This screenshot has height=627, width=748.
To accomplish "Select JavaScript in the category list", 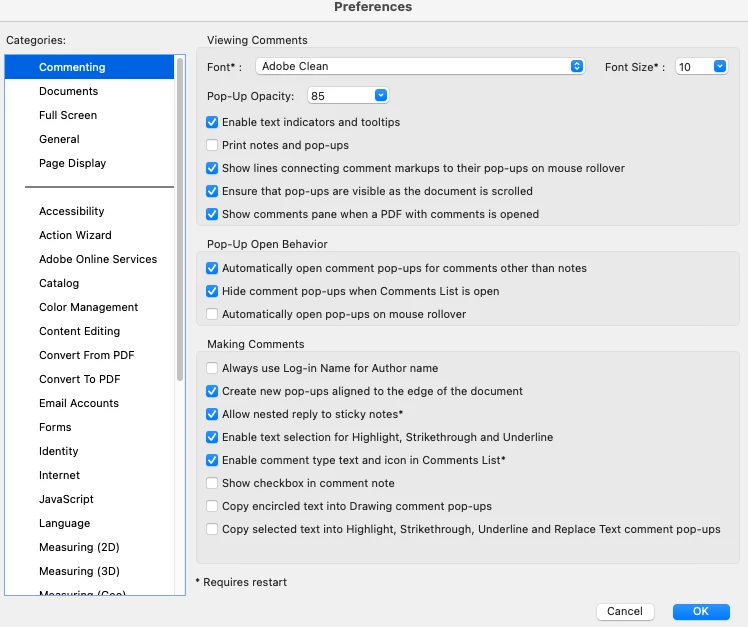I will point(66,499).
